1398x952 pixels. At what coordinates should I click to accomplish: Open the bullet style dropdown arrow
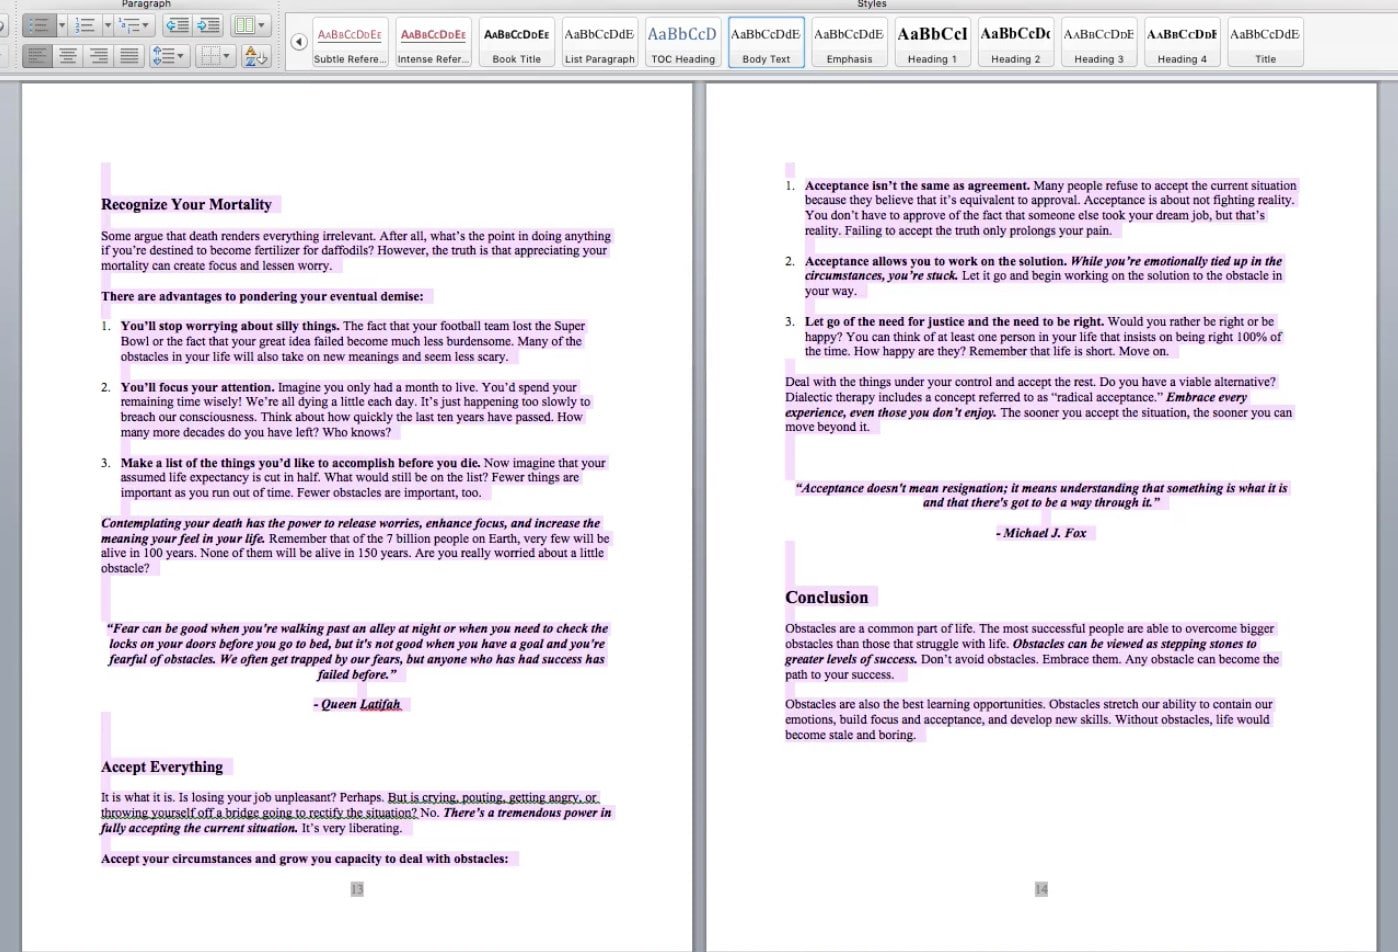tap(62, 25)
